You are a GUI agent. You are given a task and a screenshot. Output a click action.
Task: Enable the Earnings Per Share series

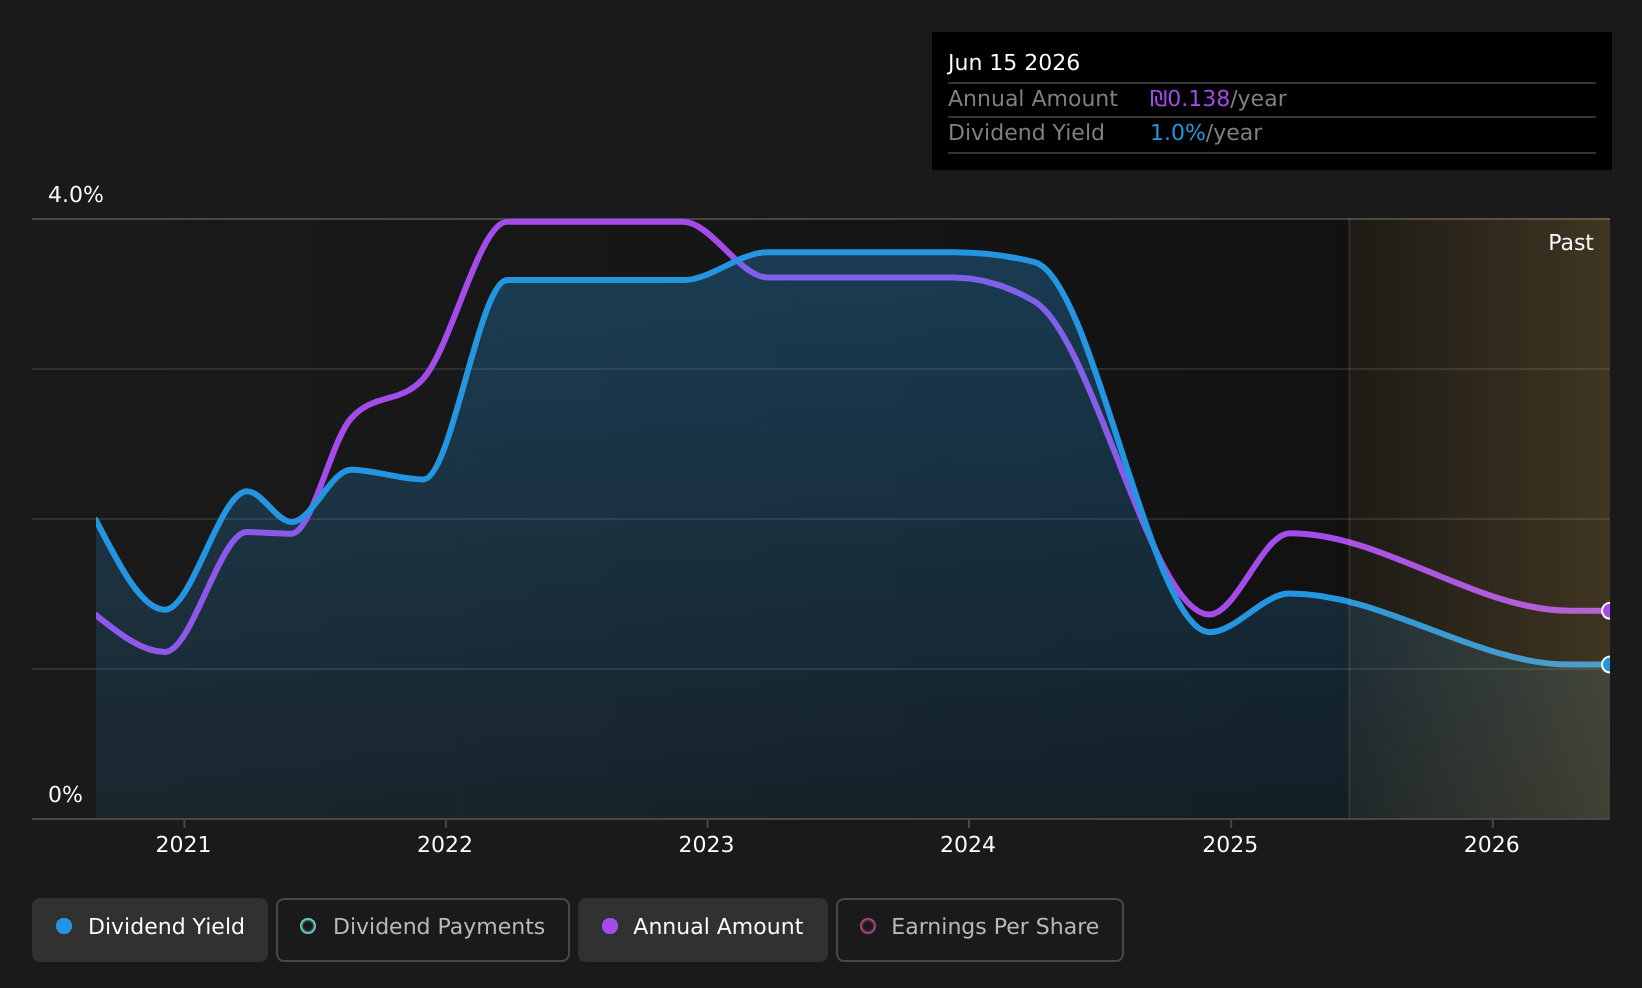coord(980,929)
